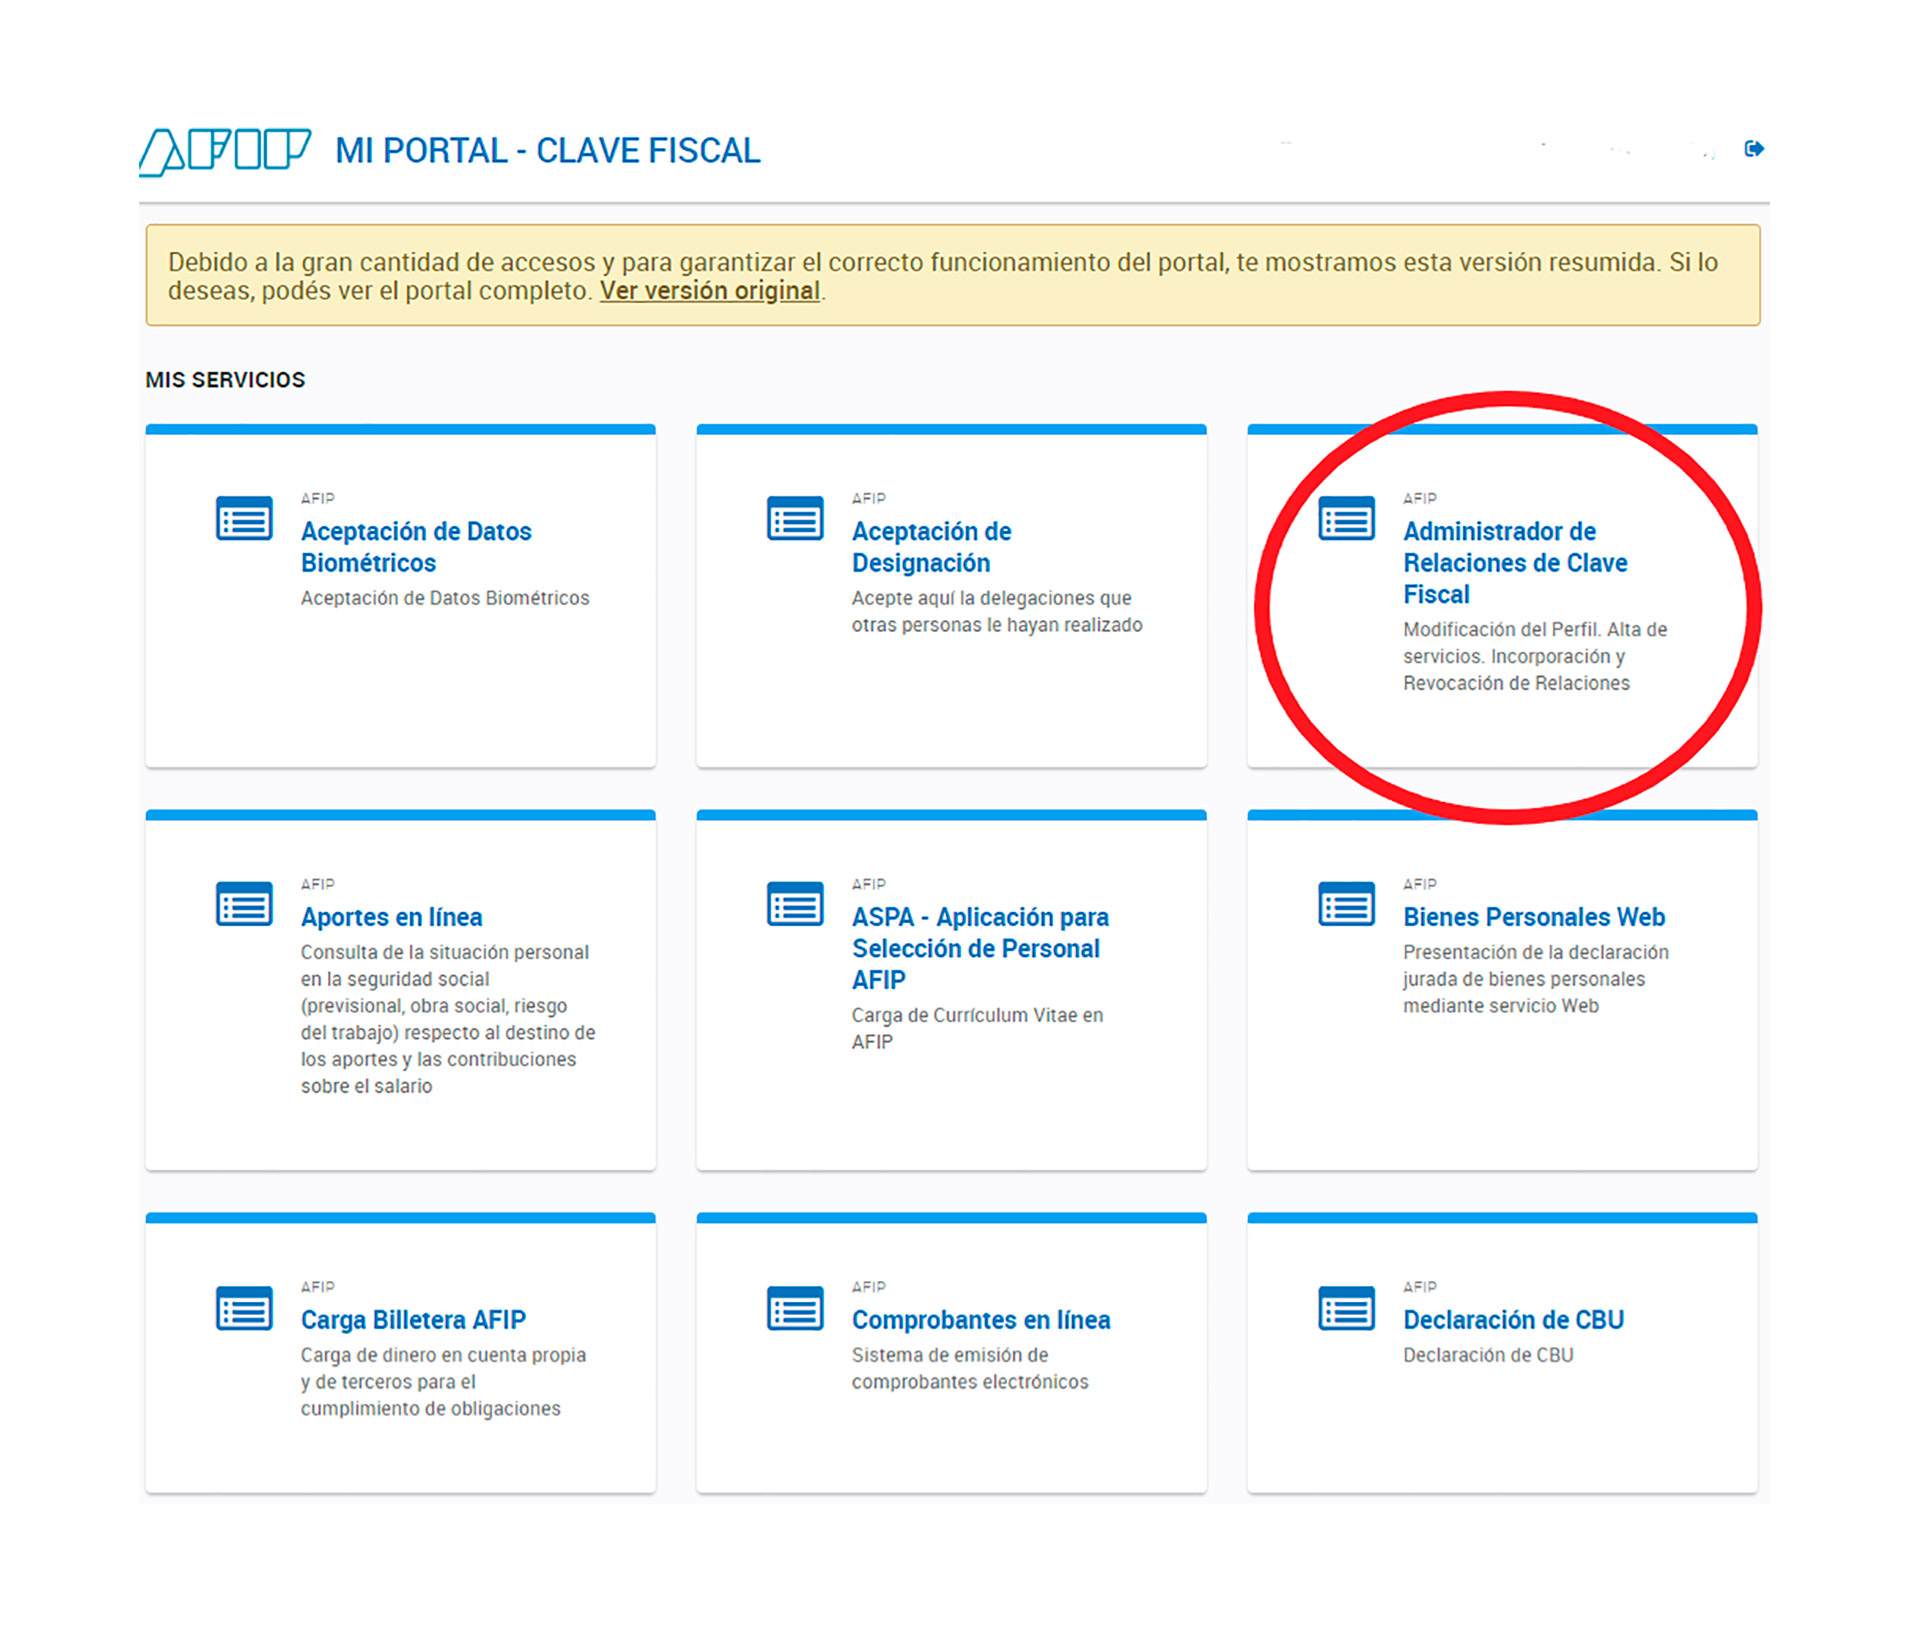The height and width of the screenshot is (1640, 1920).
Task: Open the Declaración de CBU service title
Action: click(x=1513, y=1320)
